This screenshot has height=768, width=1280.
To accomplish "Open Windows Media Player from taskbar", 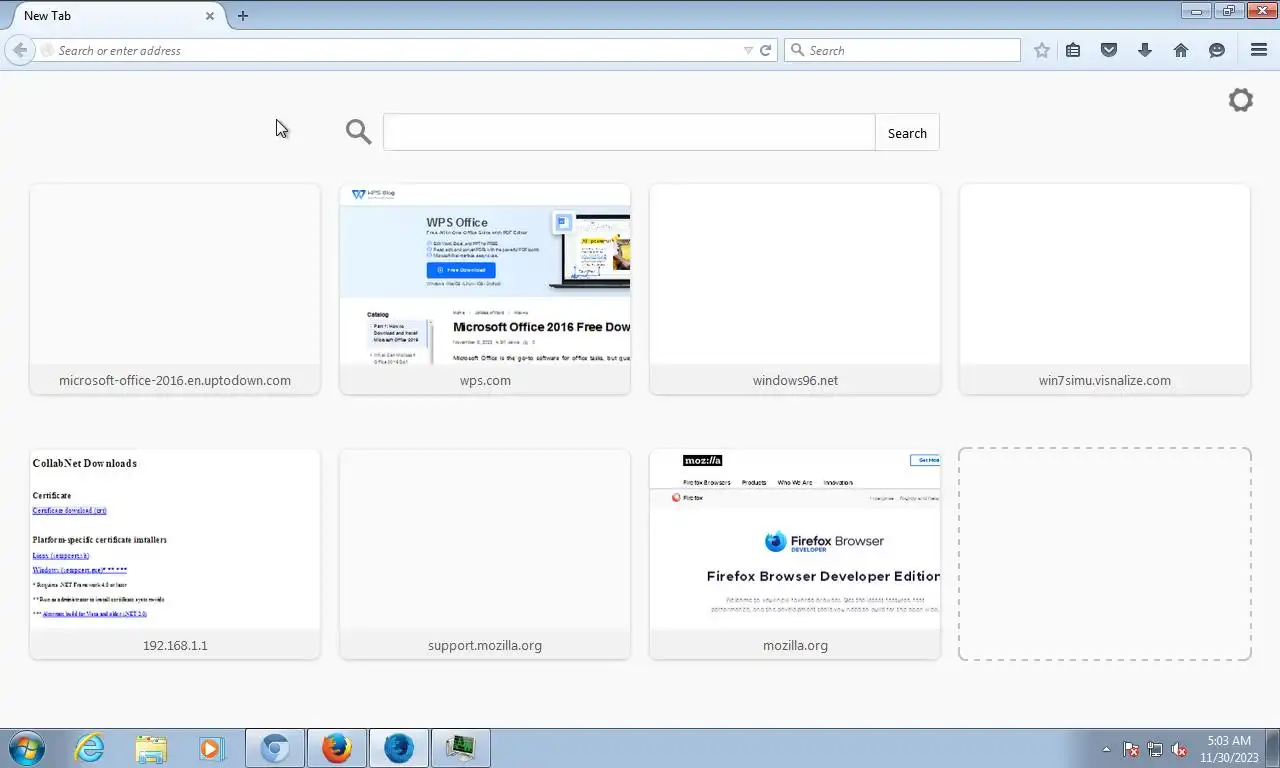I will tap(211, 748).
